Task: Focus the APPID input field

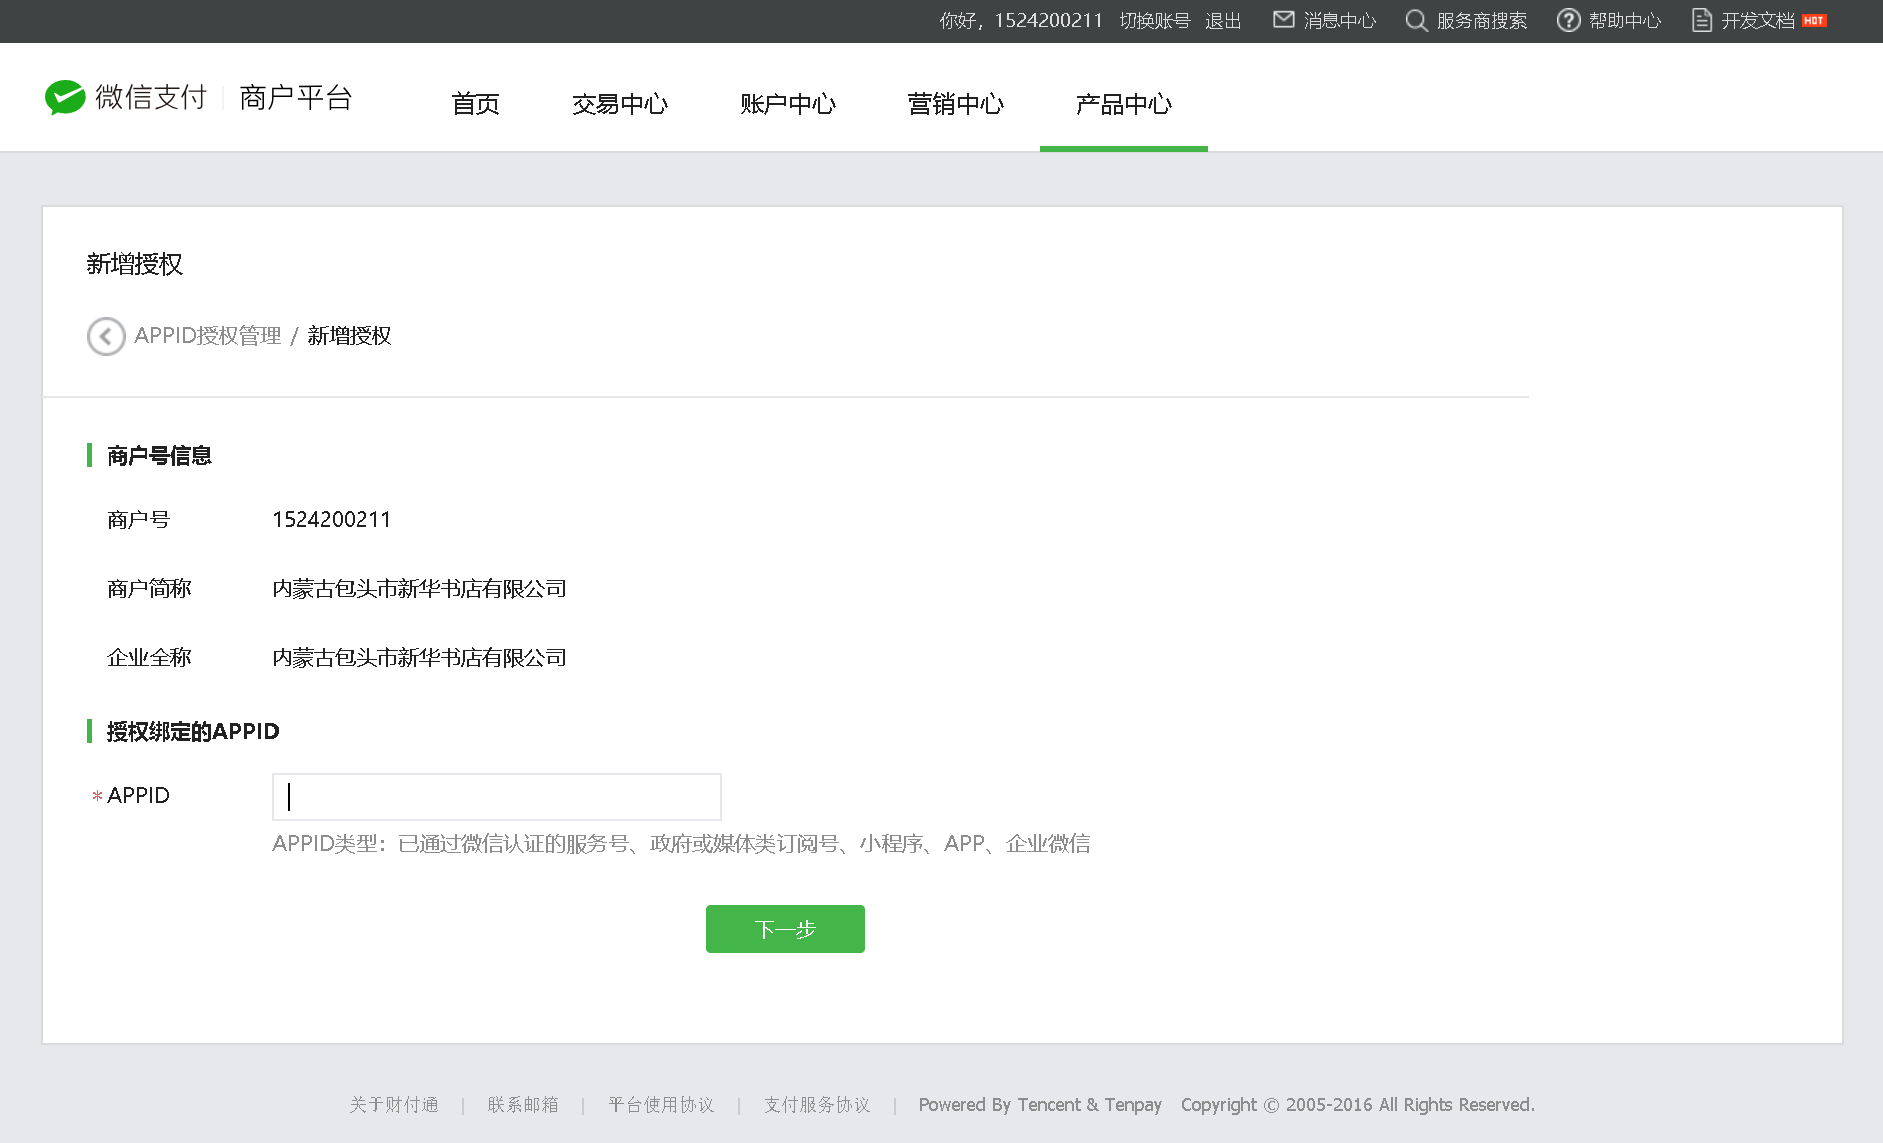Action: (496, 797)
